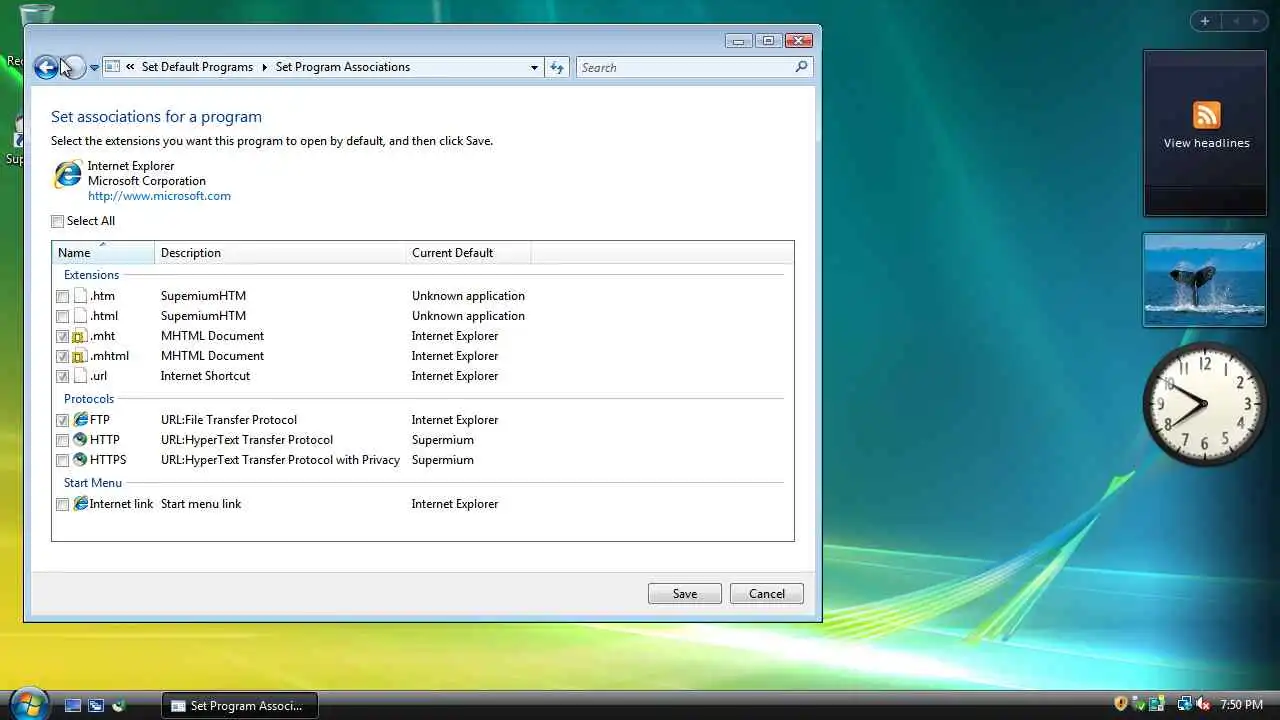Expand the address bar history dropdown
This screenshot has height=720, width=1280.
click(x=534, y=68)
